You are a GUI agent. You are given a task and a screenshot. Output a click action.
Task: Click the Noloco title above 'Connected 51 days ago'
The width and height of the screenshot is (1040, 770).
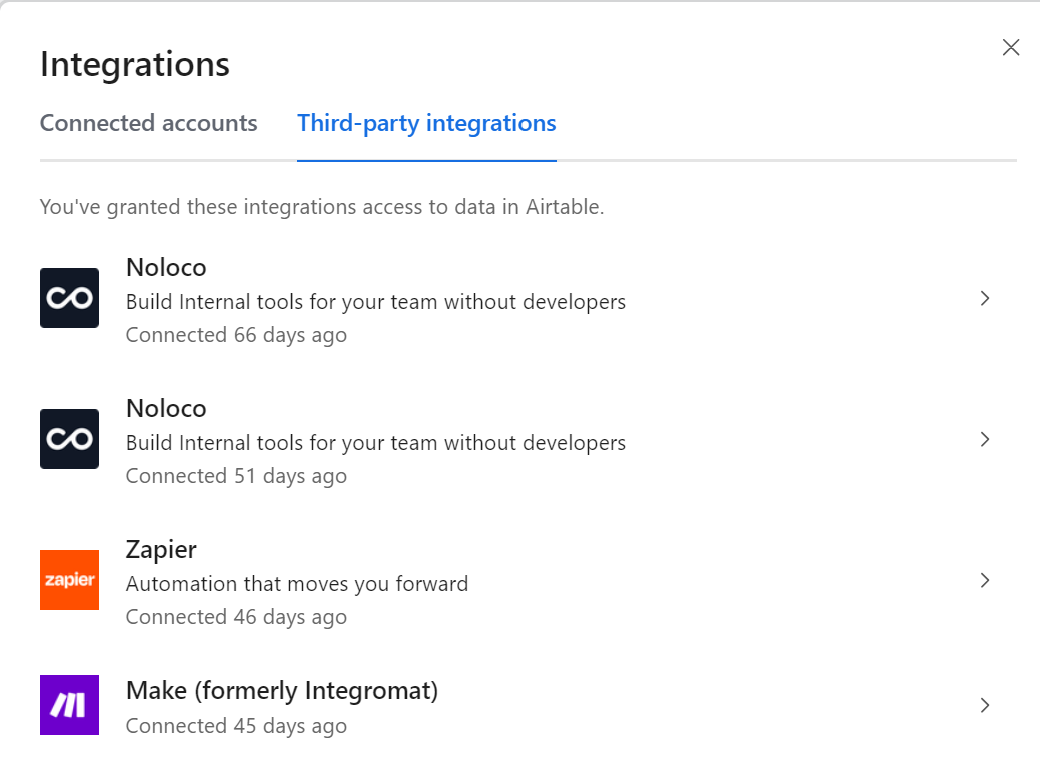[x=166, y=408]
